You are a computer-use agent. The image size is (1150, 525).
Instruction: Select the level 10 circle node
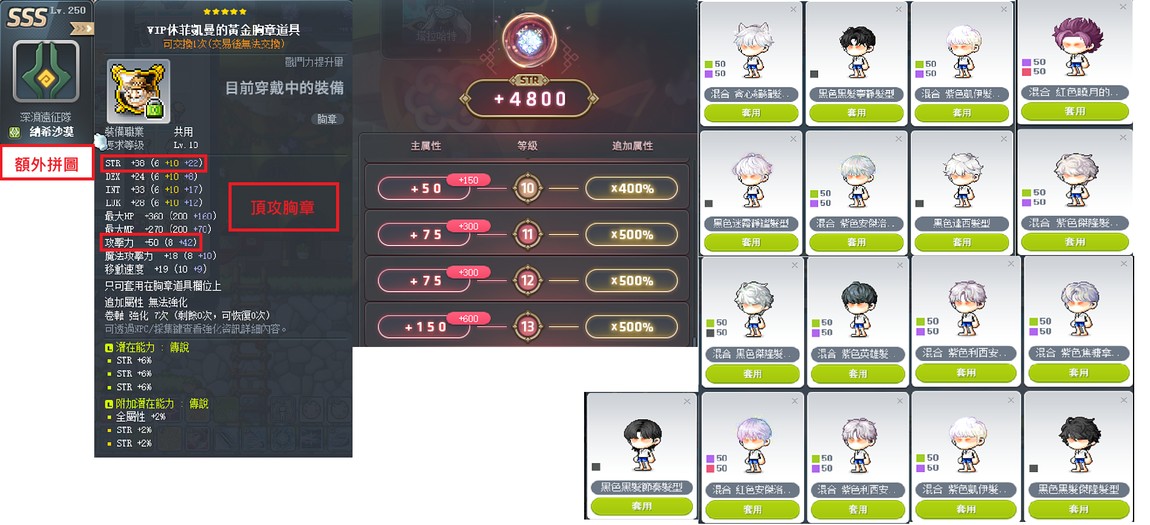click(527, 188)
